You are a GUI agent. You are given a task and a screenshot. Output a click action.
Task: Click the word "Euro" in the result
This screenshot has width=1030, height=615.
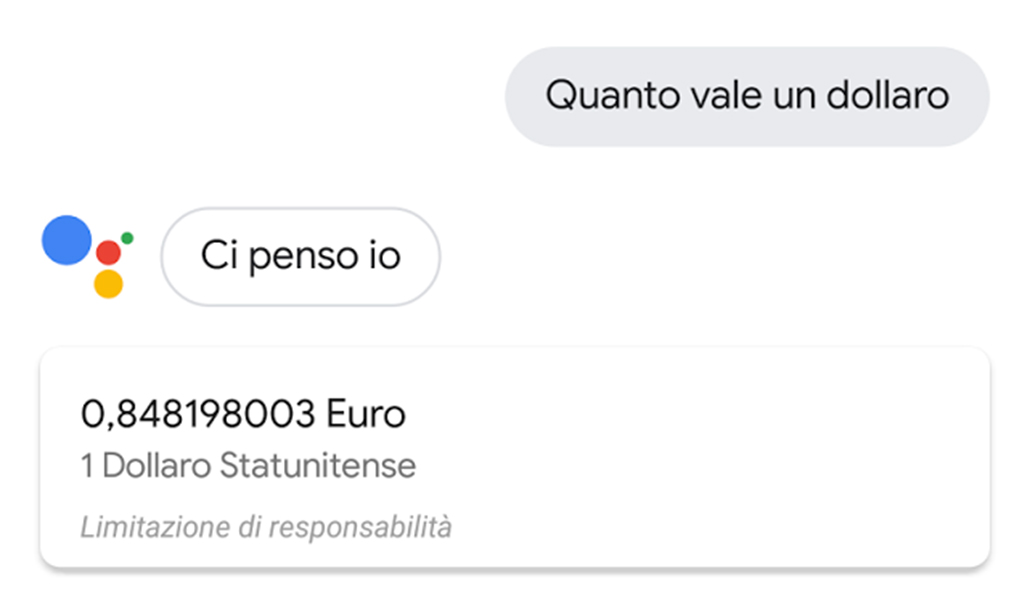367,413
